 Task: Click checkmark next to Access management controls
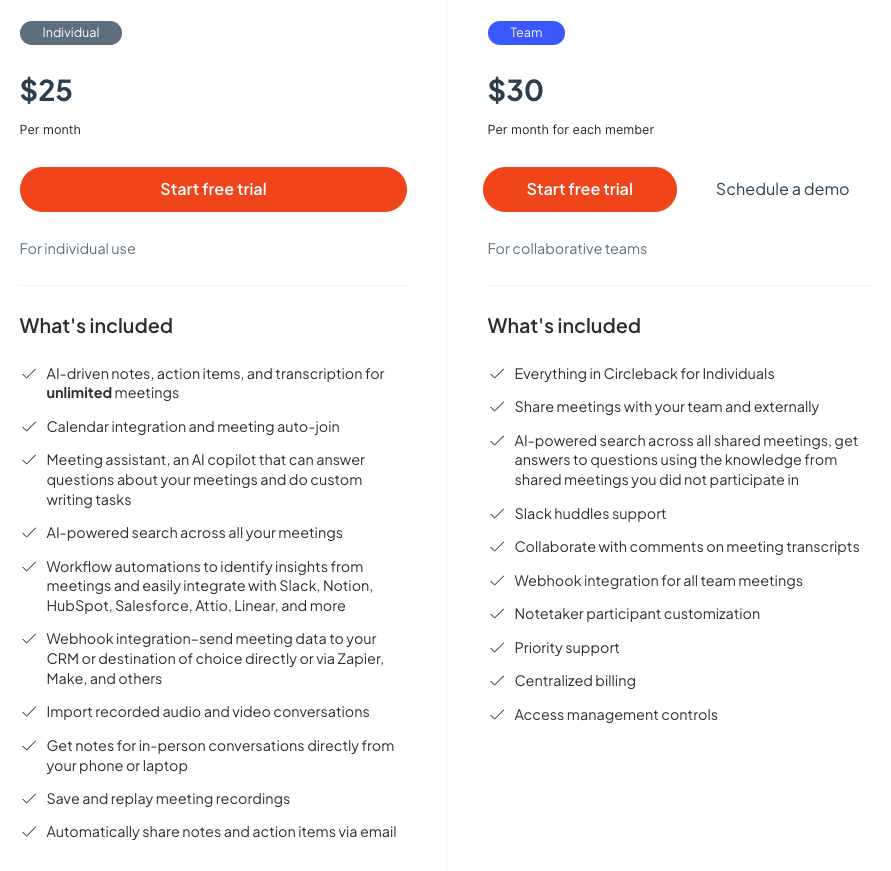[x=497, y=715]
